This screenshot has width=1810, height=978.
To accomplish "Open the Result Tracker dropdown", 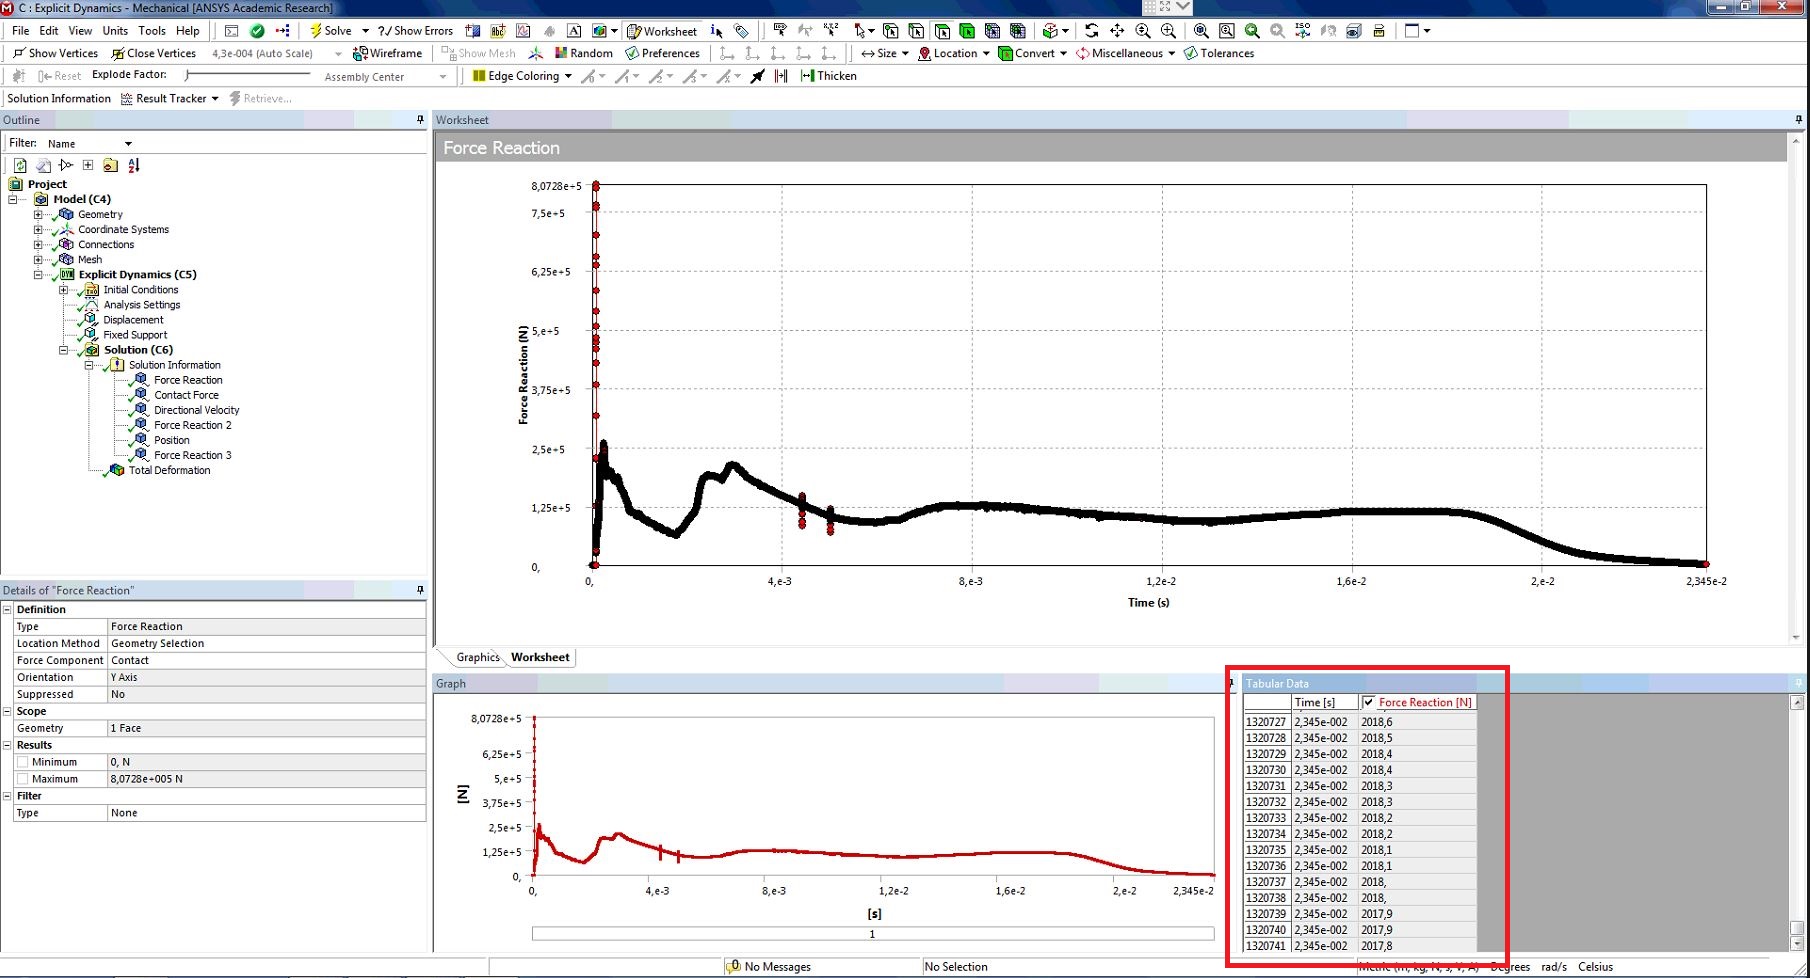I will click(215, 99).
